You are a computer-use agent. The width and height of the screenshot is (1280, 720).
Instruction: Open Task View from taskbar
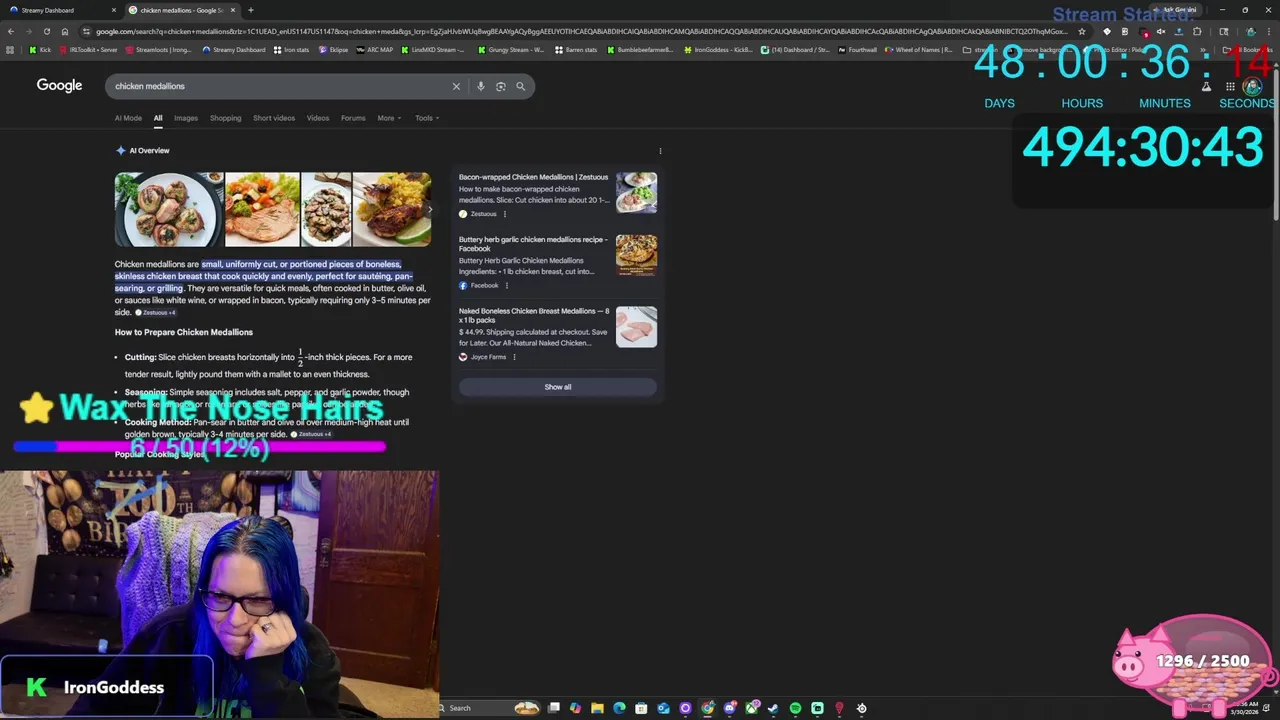point(553,708)
